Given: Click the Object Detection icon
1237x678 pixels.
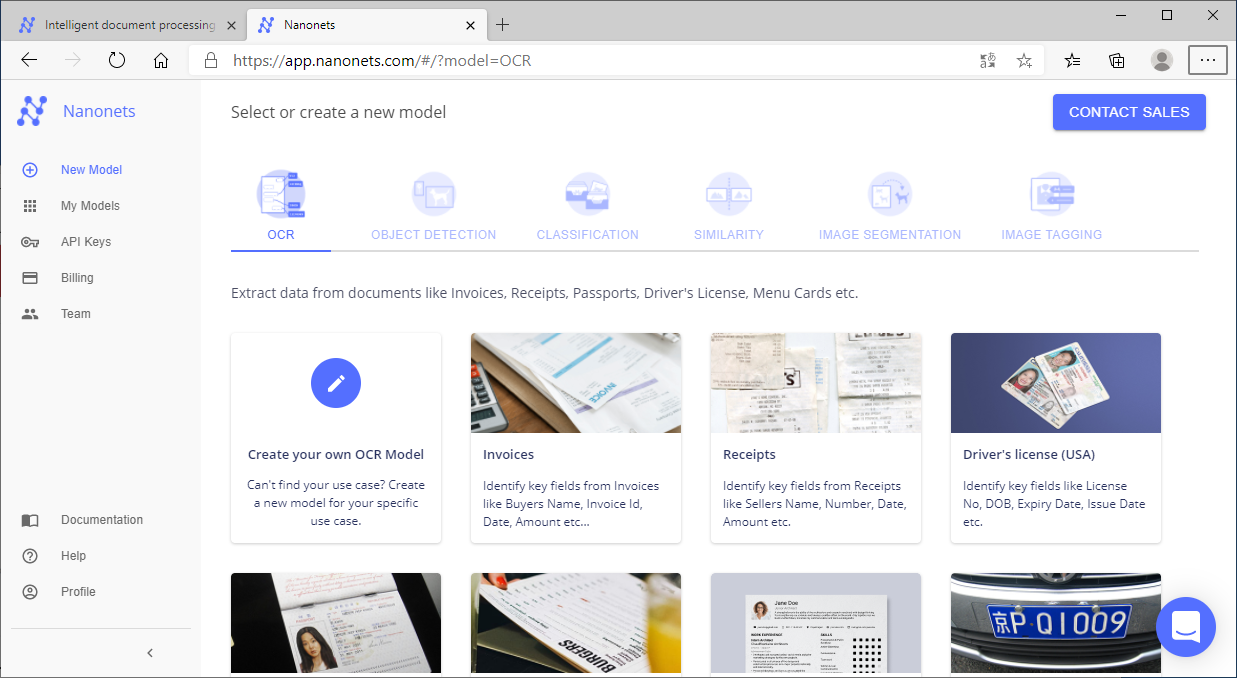Looking at the screenshot, I should click(x=434, y=194).
